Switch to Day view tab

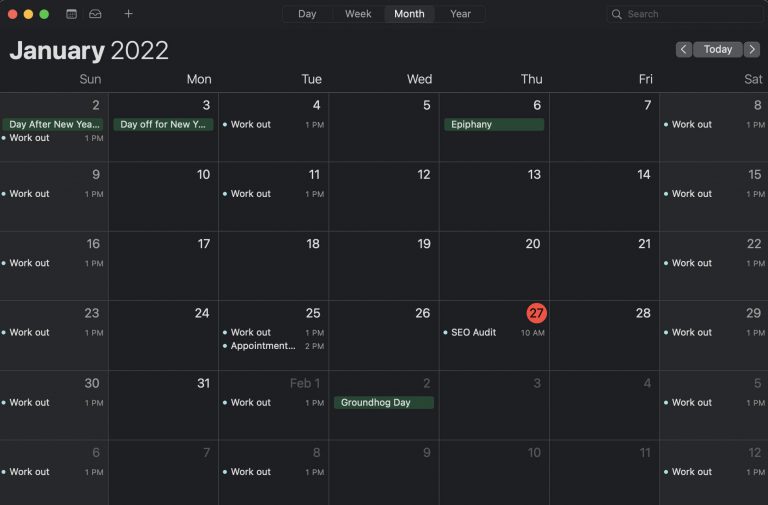click(307, 14)
